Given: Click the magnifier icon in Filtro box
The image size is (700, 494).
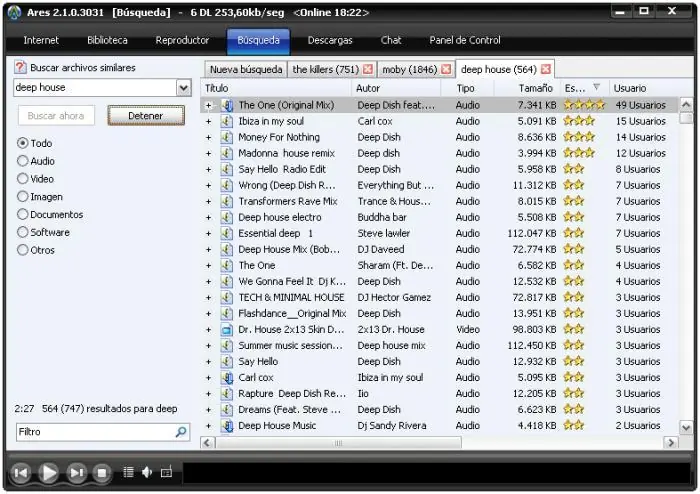Looking at the screenshot, I should click(x=181, y=432).
